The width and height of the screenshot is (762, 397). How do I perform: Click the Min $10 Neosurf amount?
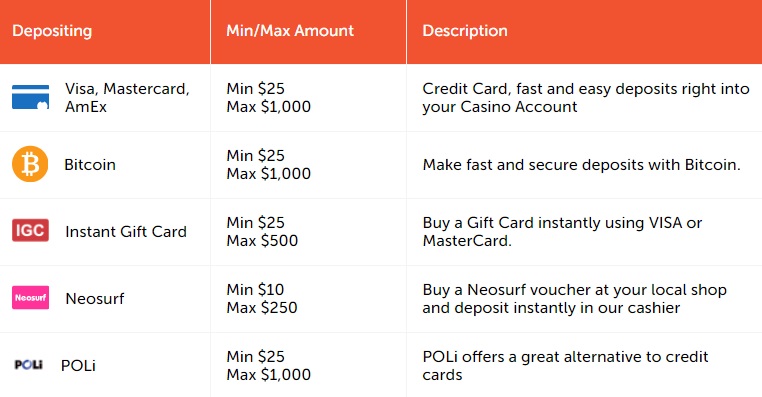255,290
